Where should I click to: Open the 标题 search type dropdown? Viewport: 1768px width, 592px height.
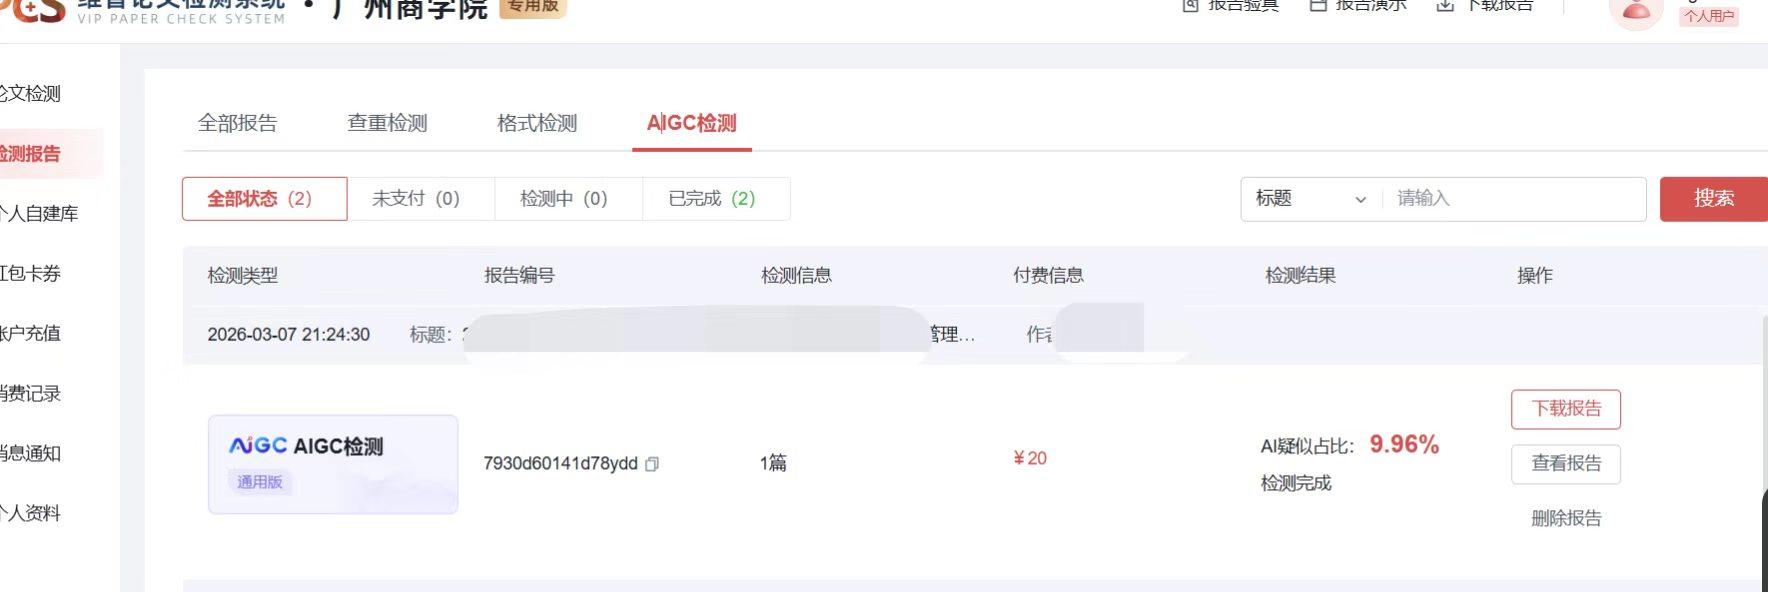click(x=1310, y=199)
